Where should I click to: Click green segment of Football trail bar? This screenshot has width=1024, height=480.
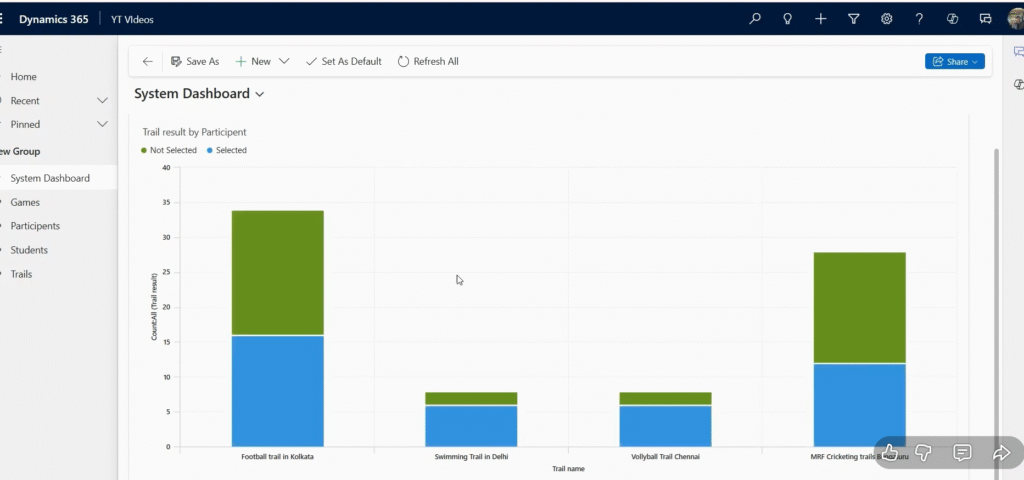[277, 272]
